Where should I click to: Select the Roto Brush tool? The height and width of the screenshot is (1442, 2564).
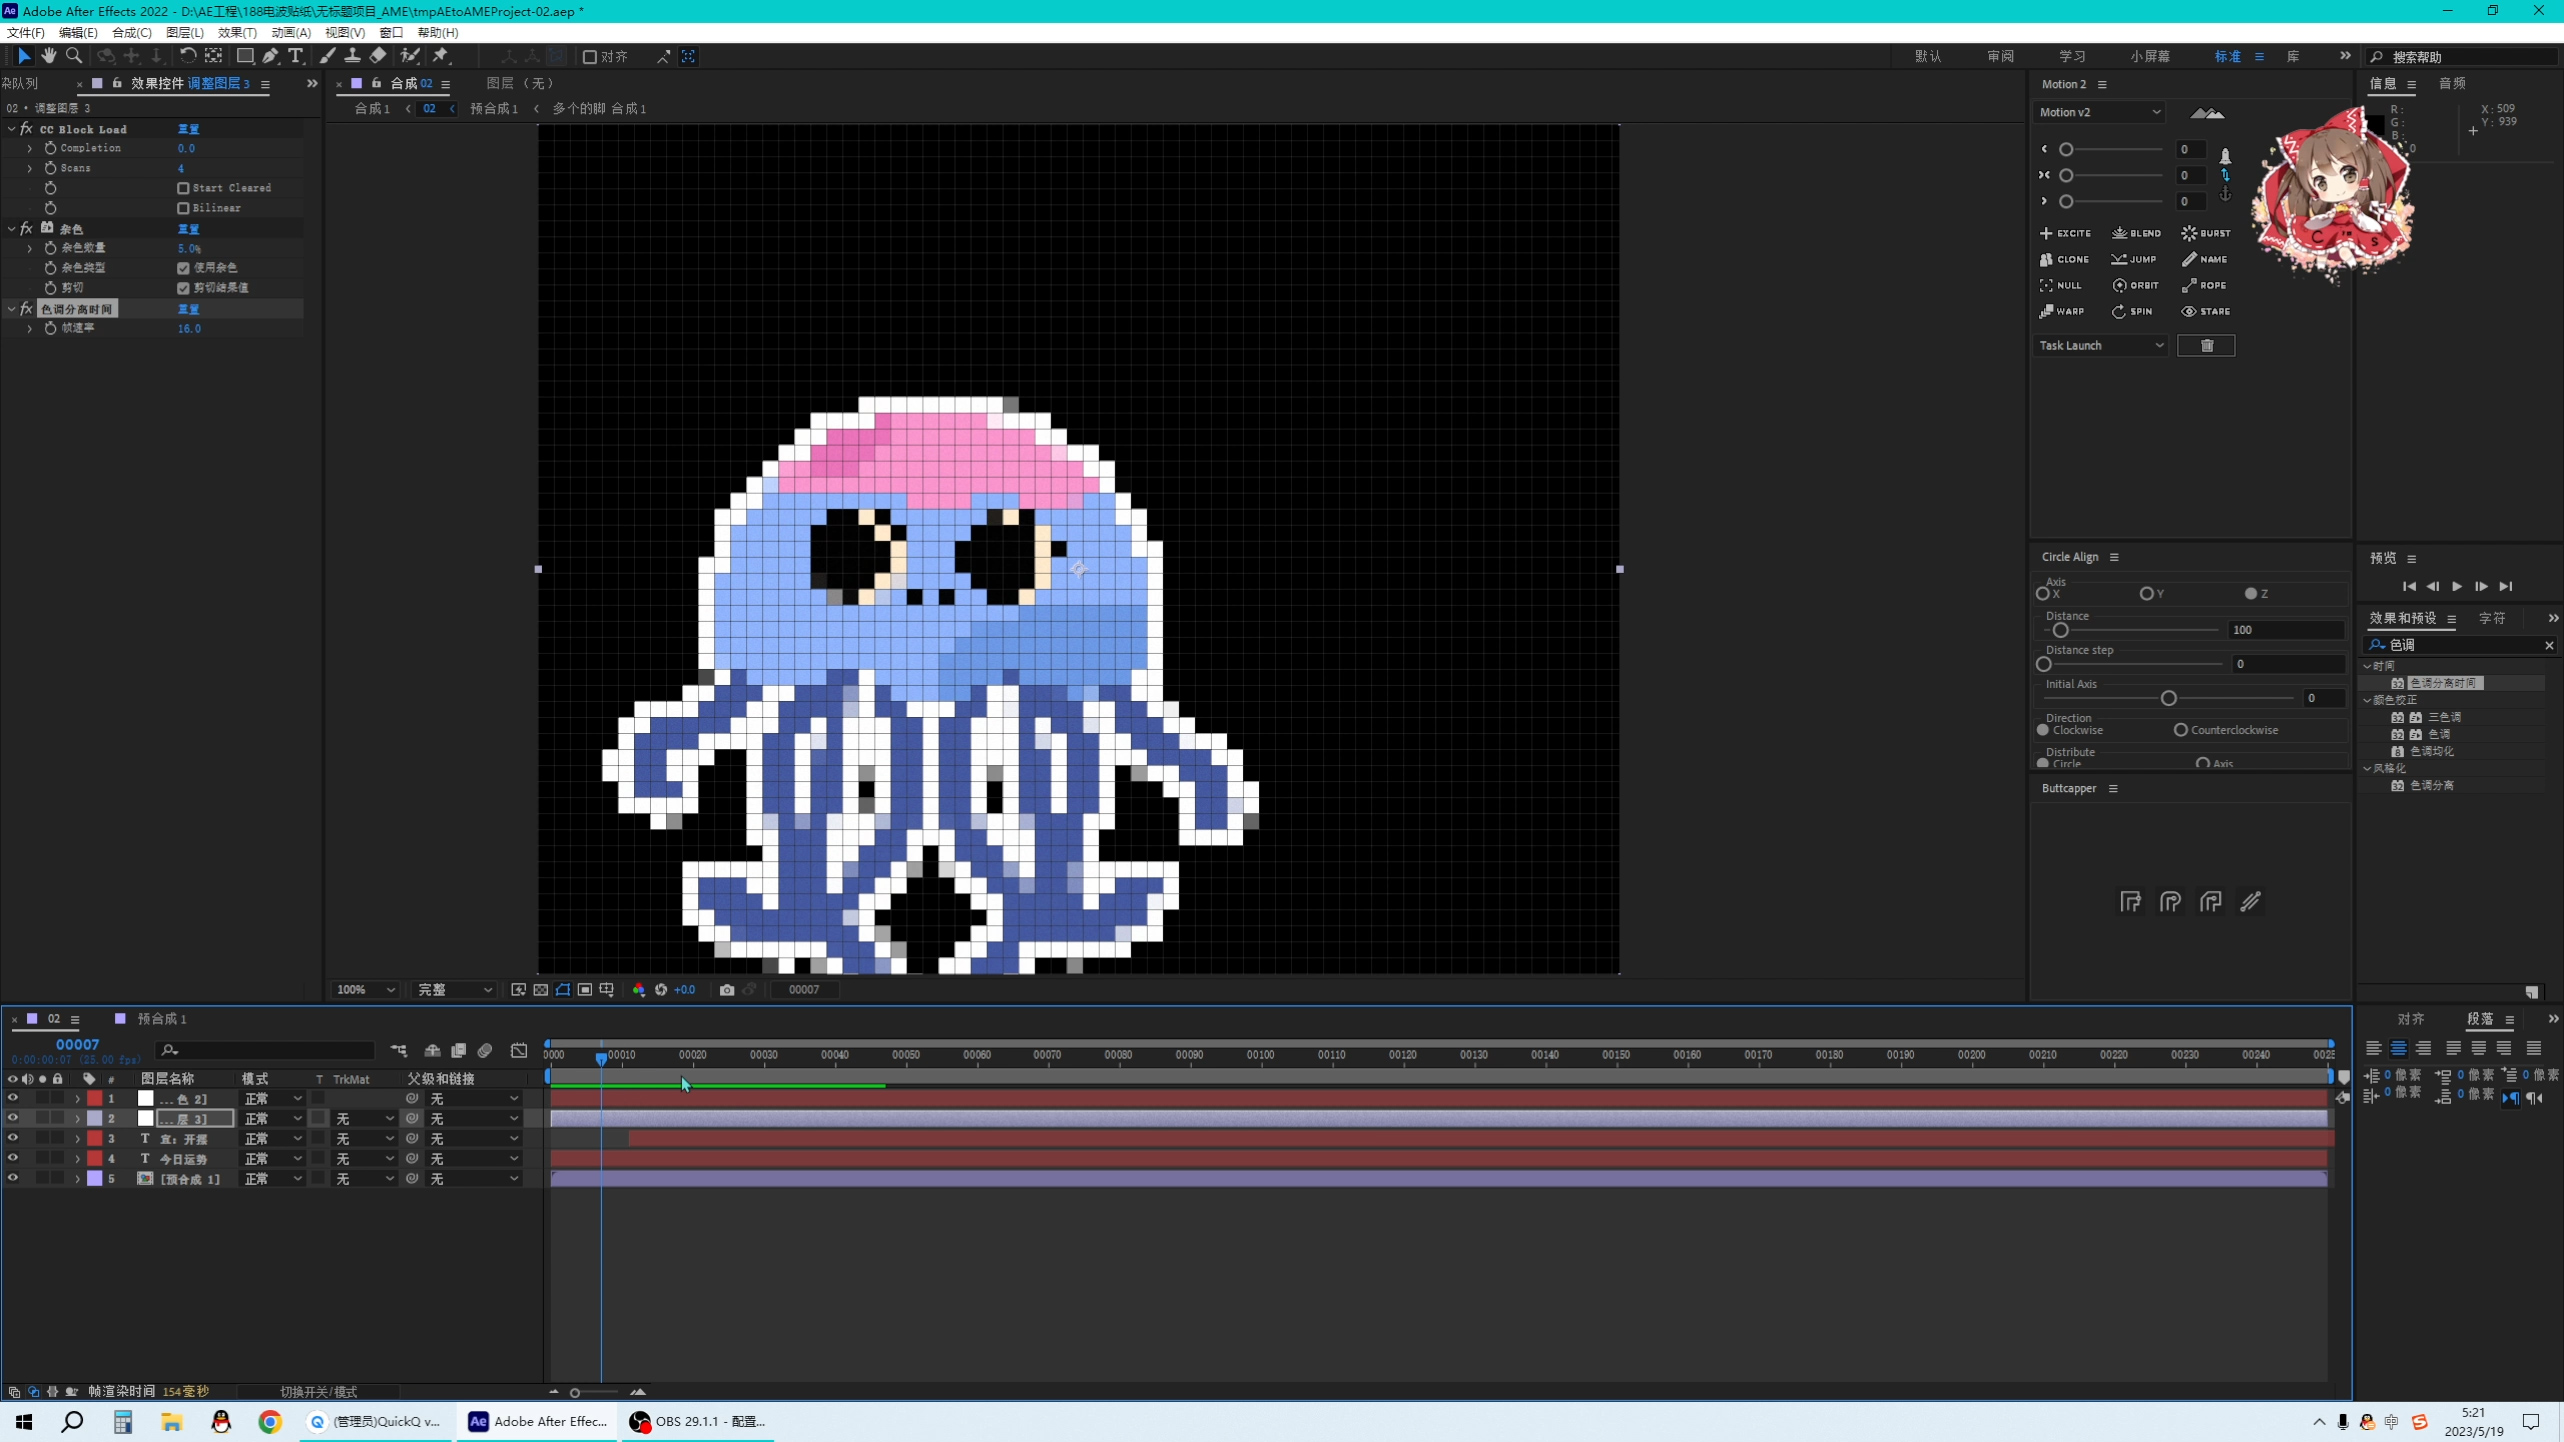pyautogui.click(x=409, y=56)
